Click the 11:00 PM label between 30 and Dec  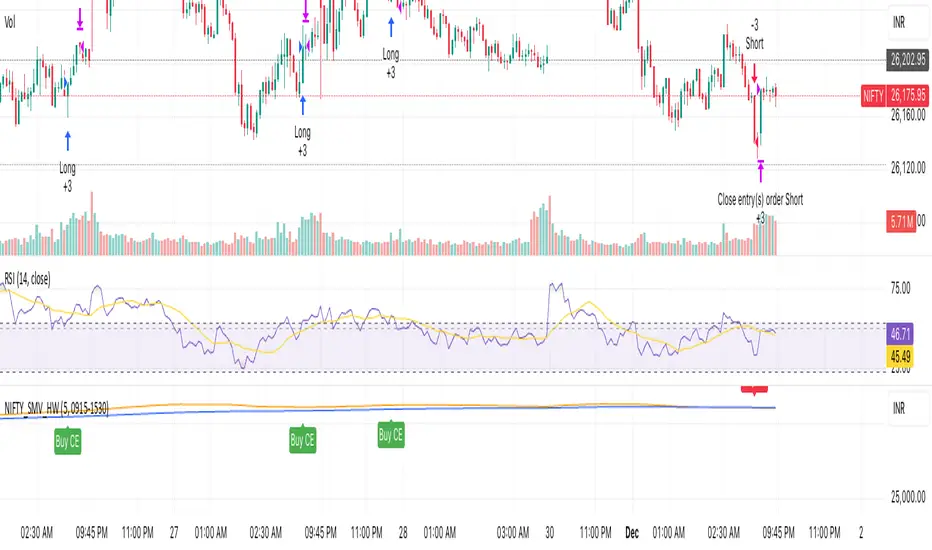pyautogui.click(x=596, y=533)
